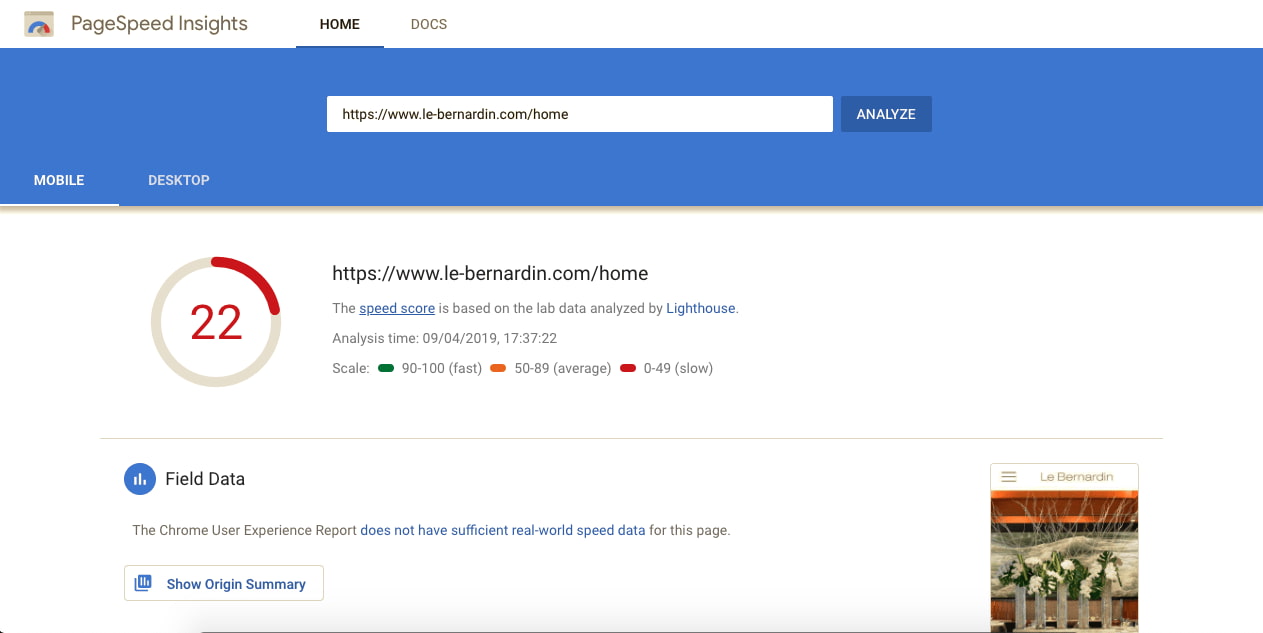Click the Show Origin Summary button
The image size is (1263, 633).
pos(223,582)
